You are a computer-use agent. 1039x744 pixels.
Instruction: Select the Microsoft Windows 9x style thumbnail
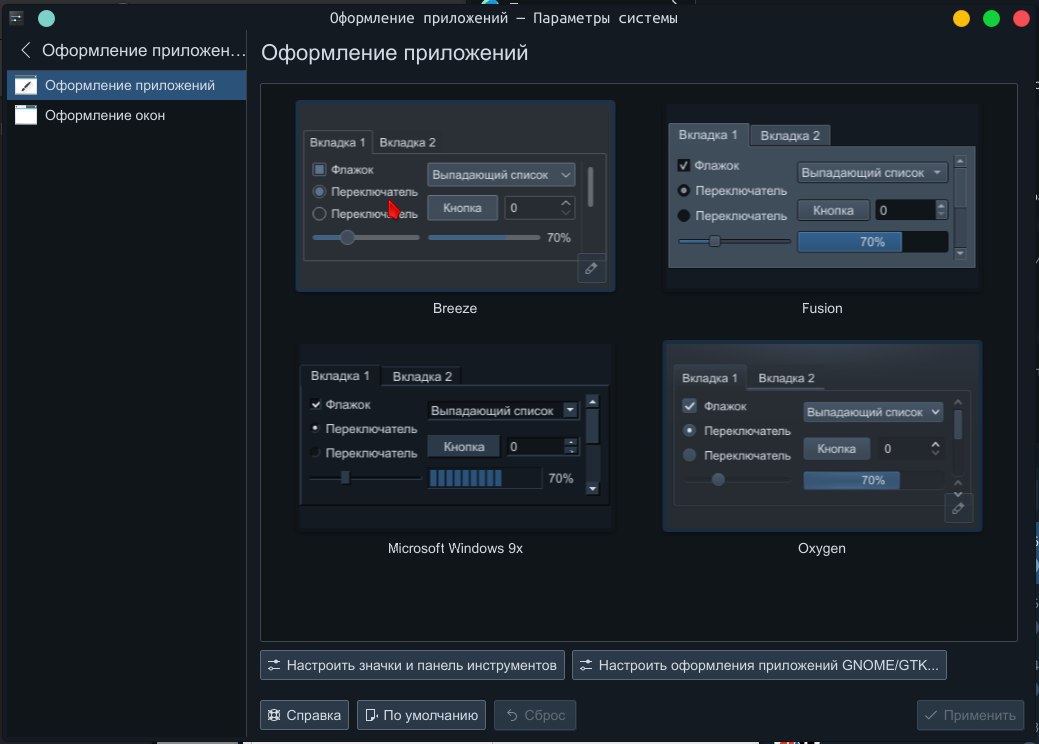coord(455,437)
